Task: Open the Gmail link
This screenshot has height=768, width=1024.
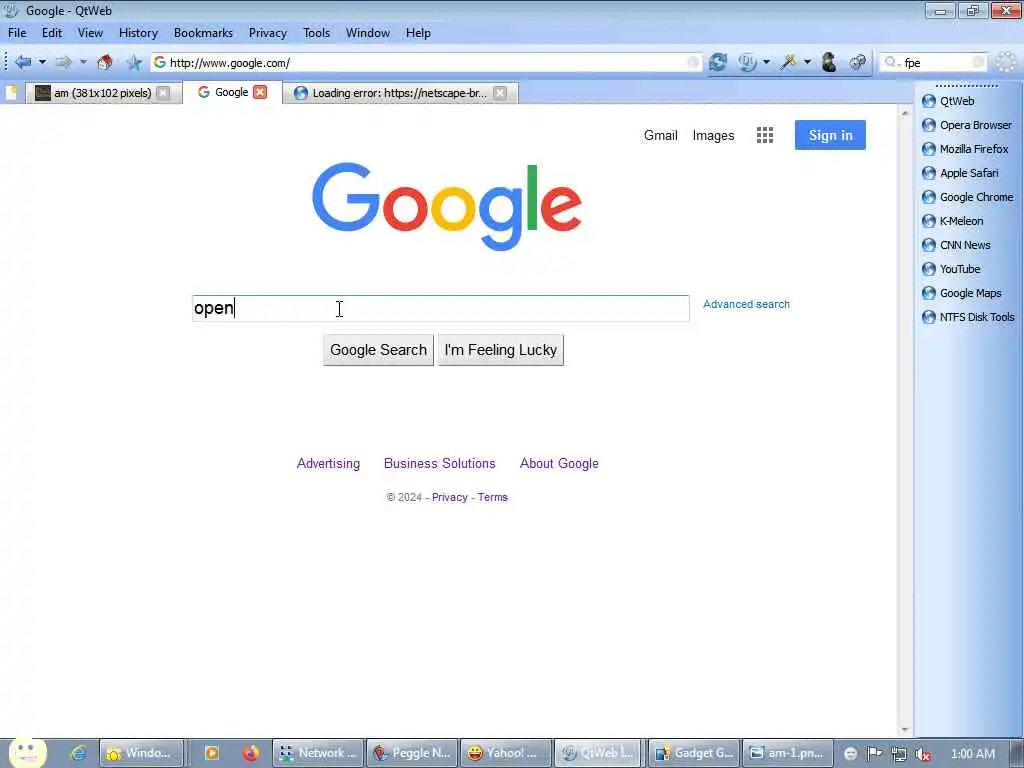Action: coord(660,135)
